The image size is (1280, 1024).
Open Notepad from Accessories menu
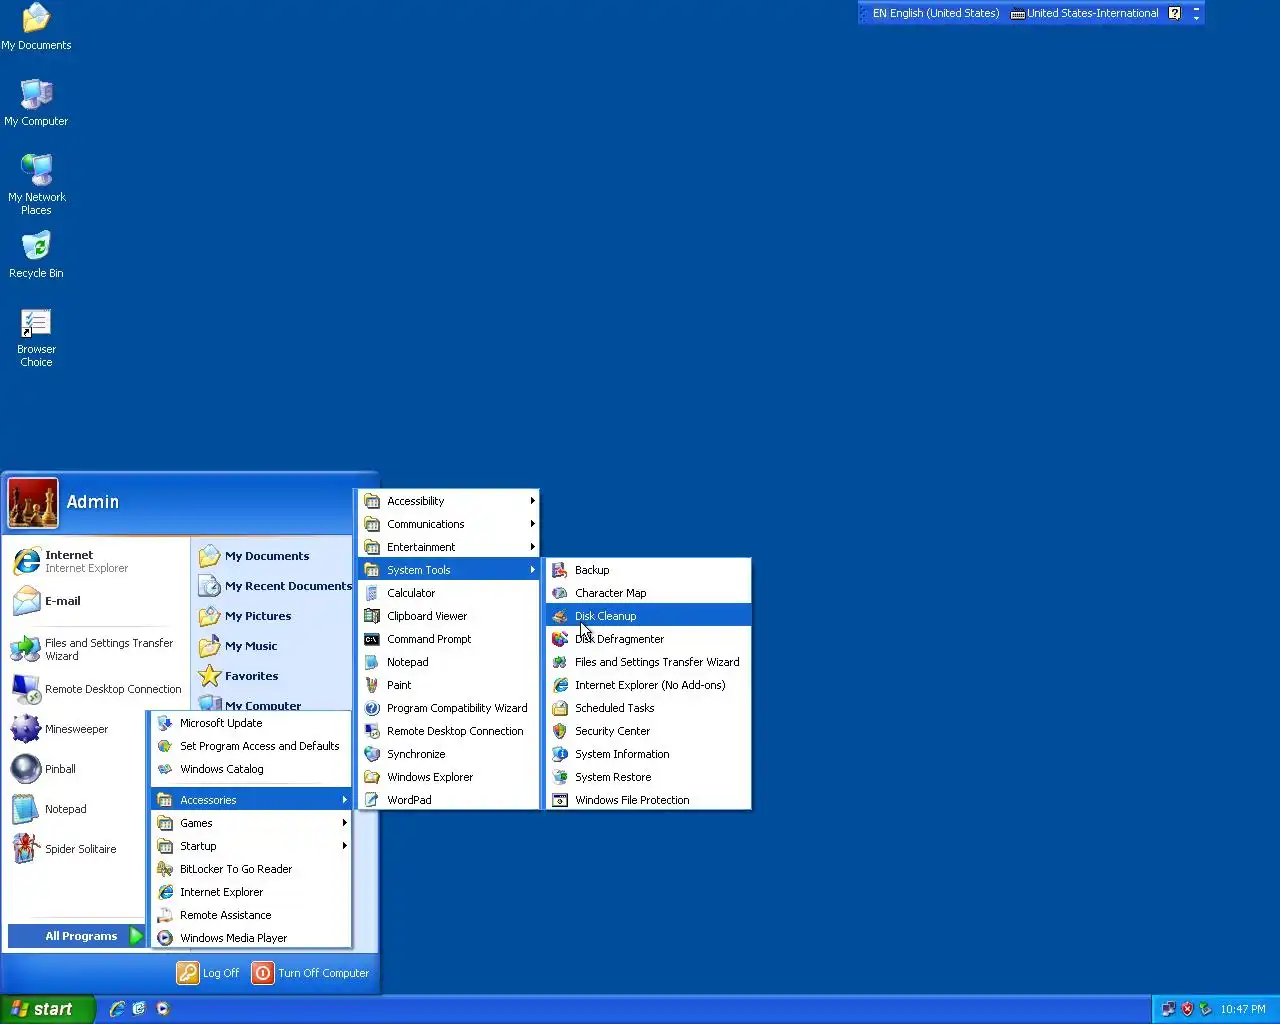[449, 662]
